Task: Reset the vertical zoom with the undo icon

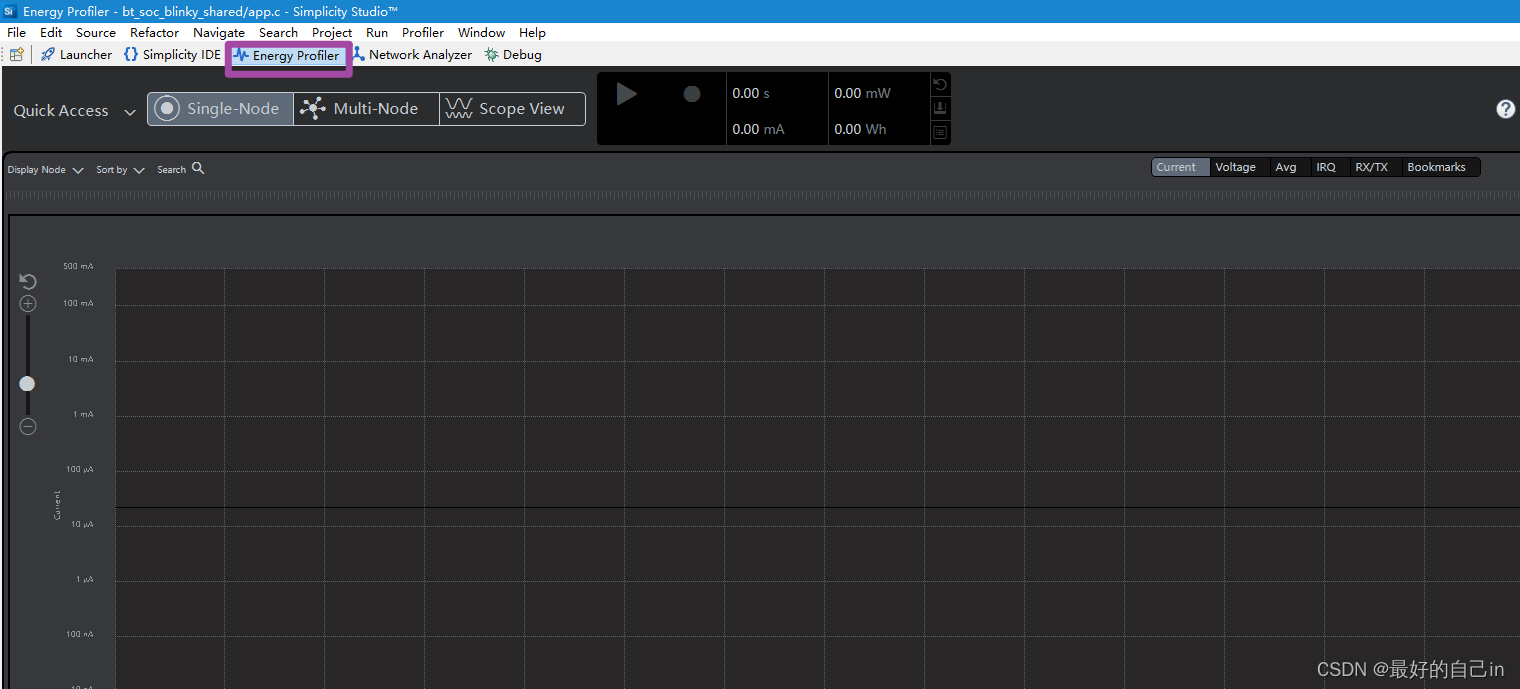Action: [28, 282]
